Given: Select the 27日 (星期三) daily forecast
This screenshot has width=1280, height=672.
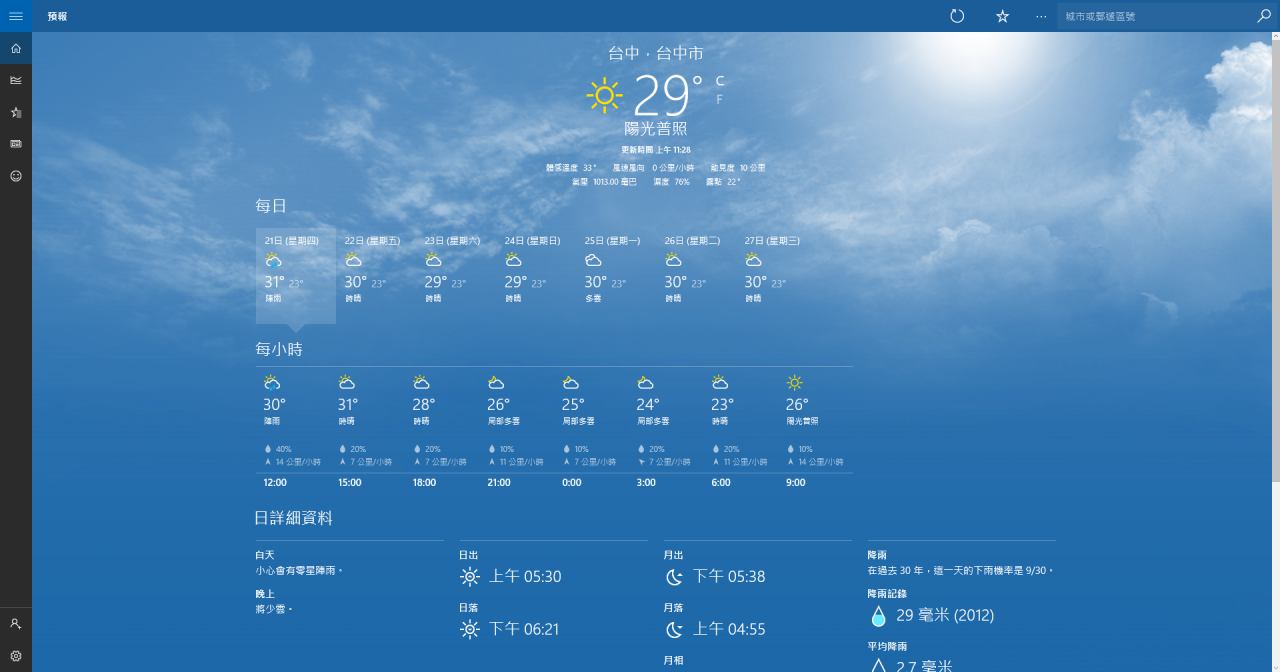Looking at the screenshot, I should 775,275.
